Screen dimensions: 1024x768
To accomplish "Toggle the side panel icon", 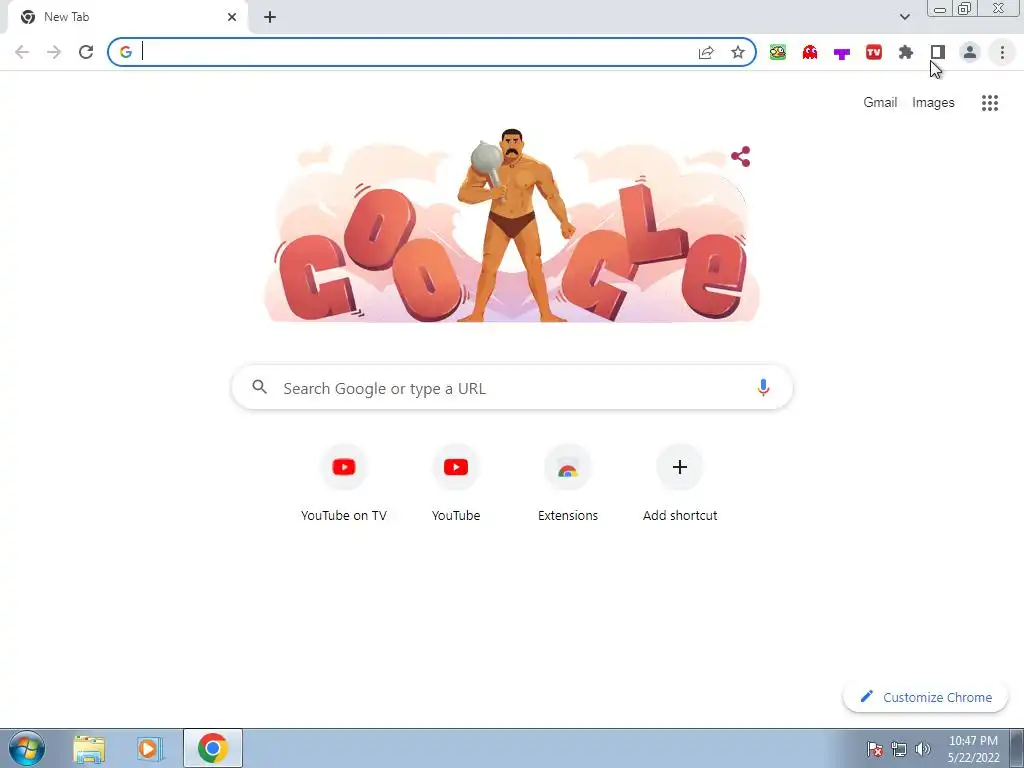I will (938, 52).
